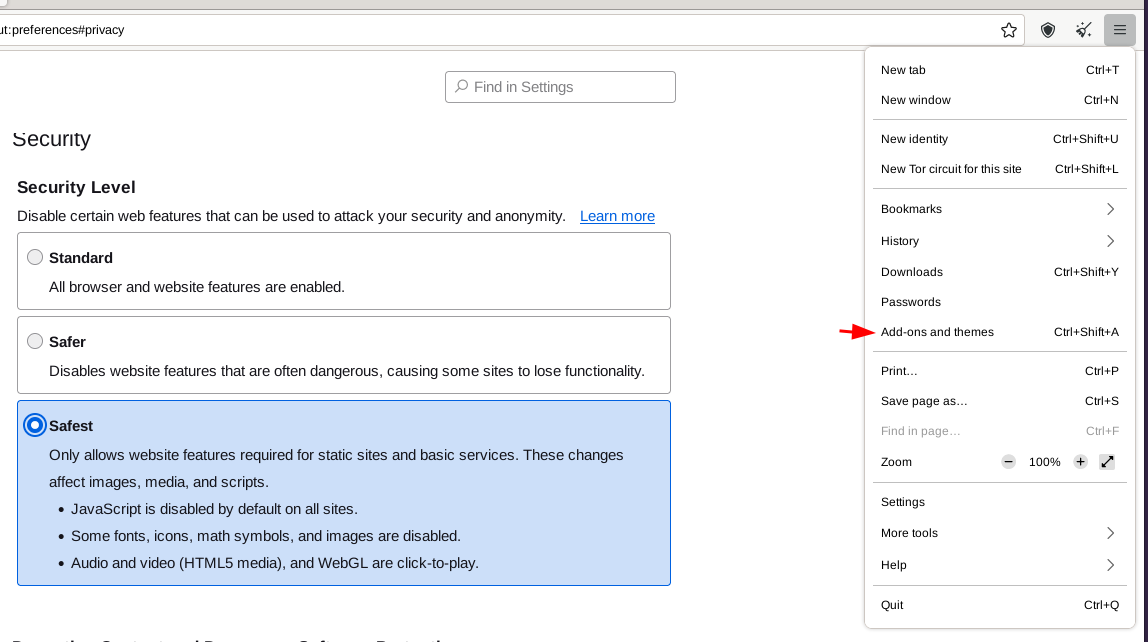Open the Learn more link
Viewport: 1148px width, 642px height.
pos(617,216)
